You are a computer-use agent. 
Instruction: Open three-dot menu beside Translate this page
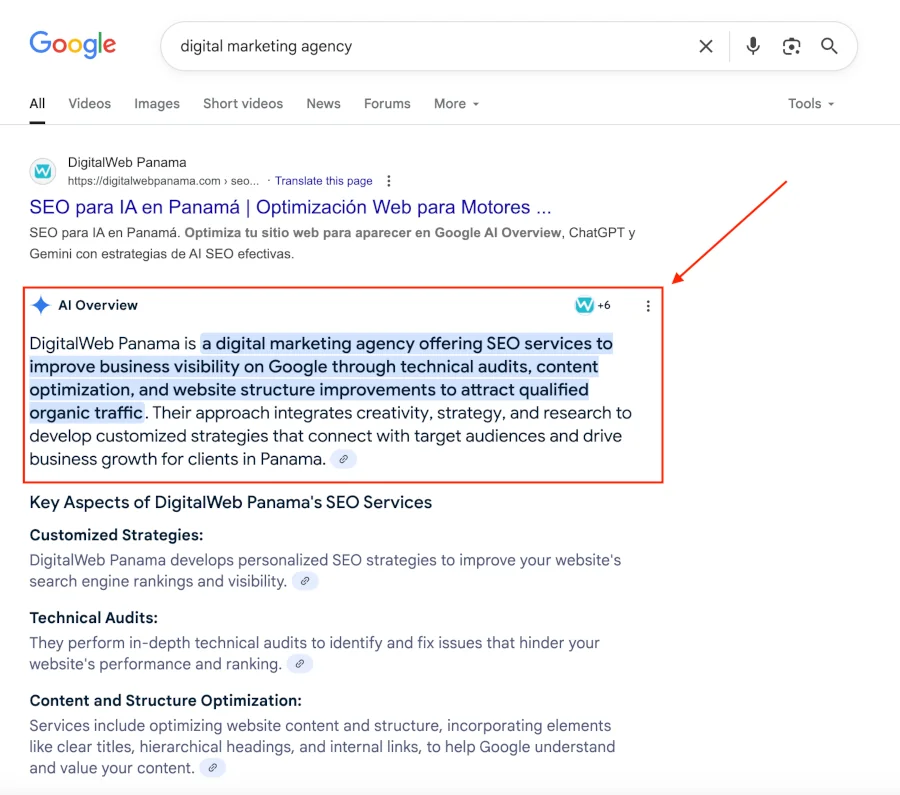point(389,181)
